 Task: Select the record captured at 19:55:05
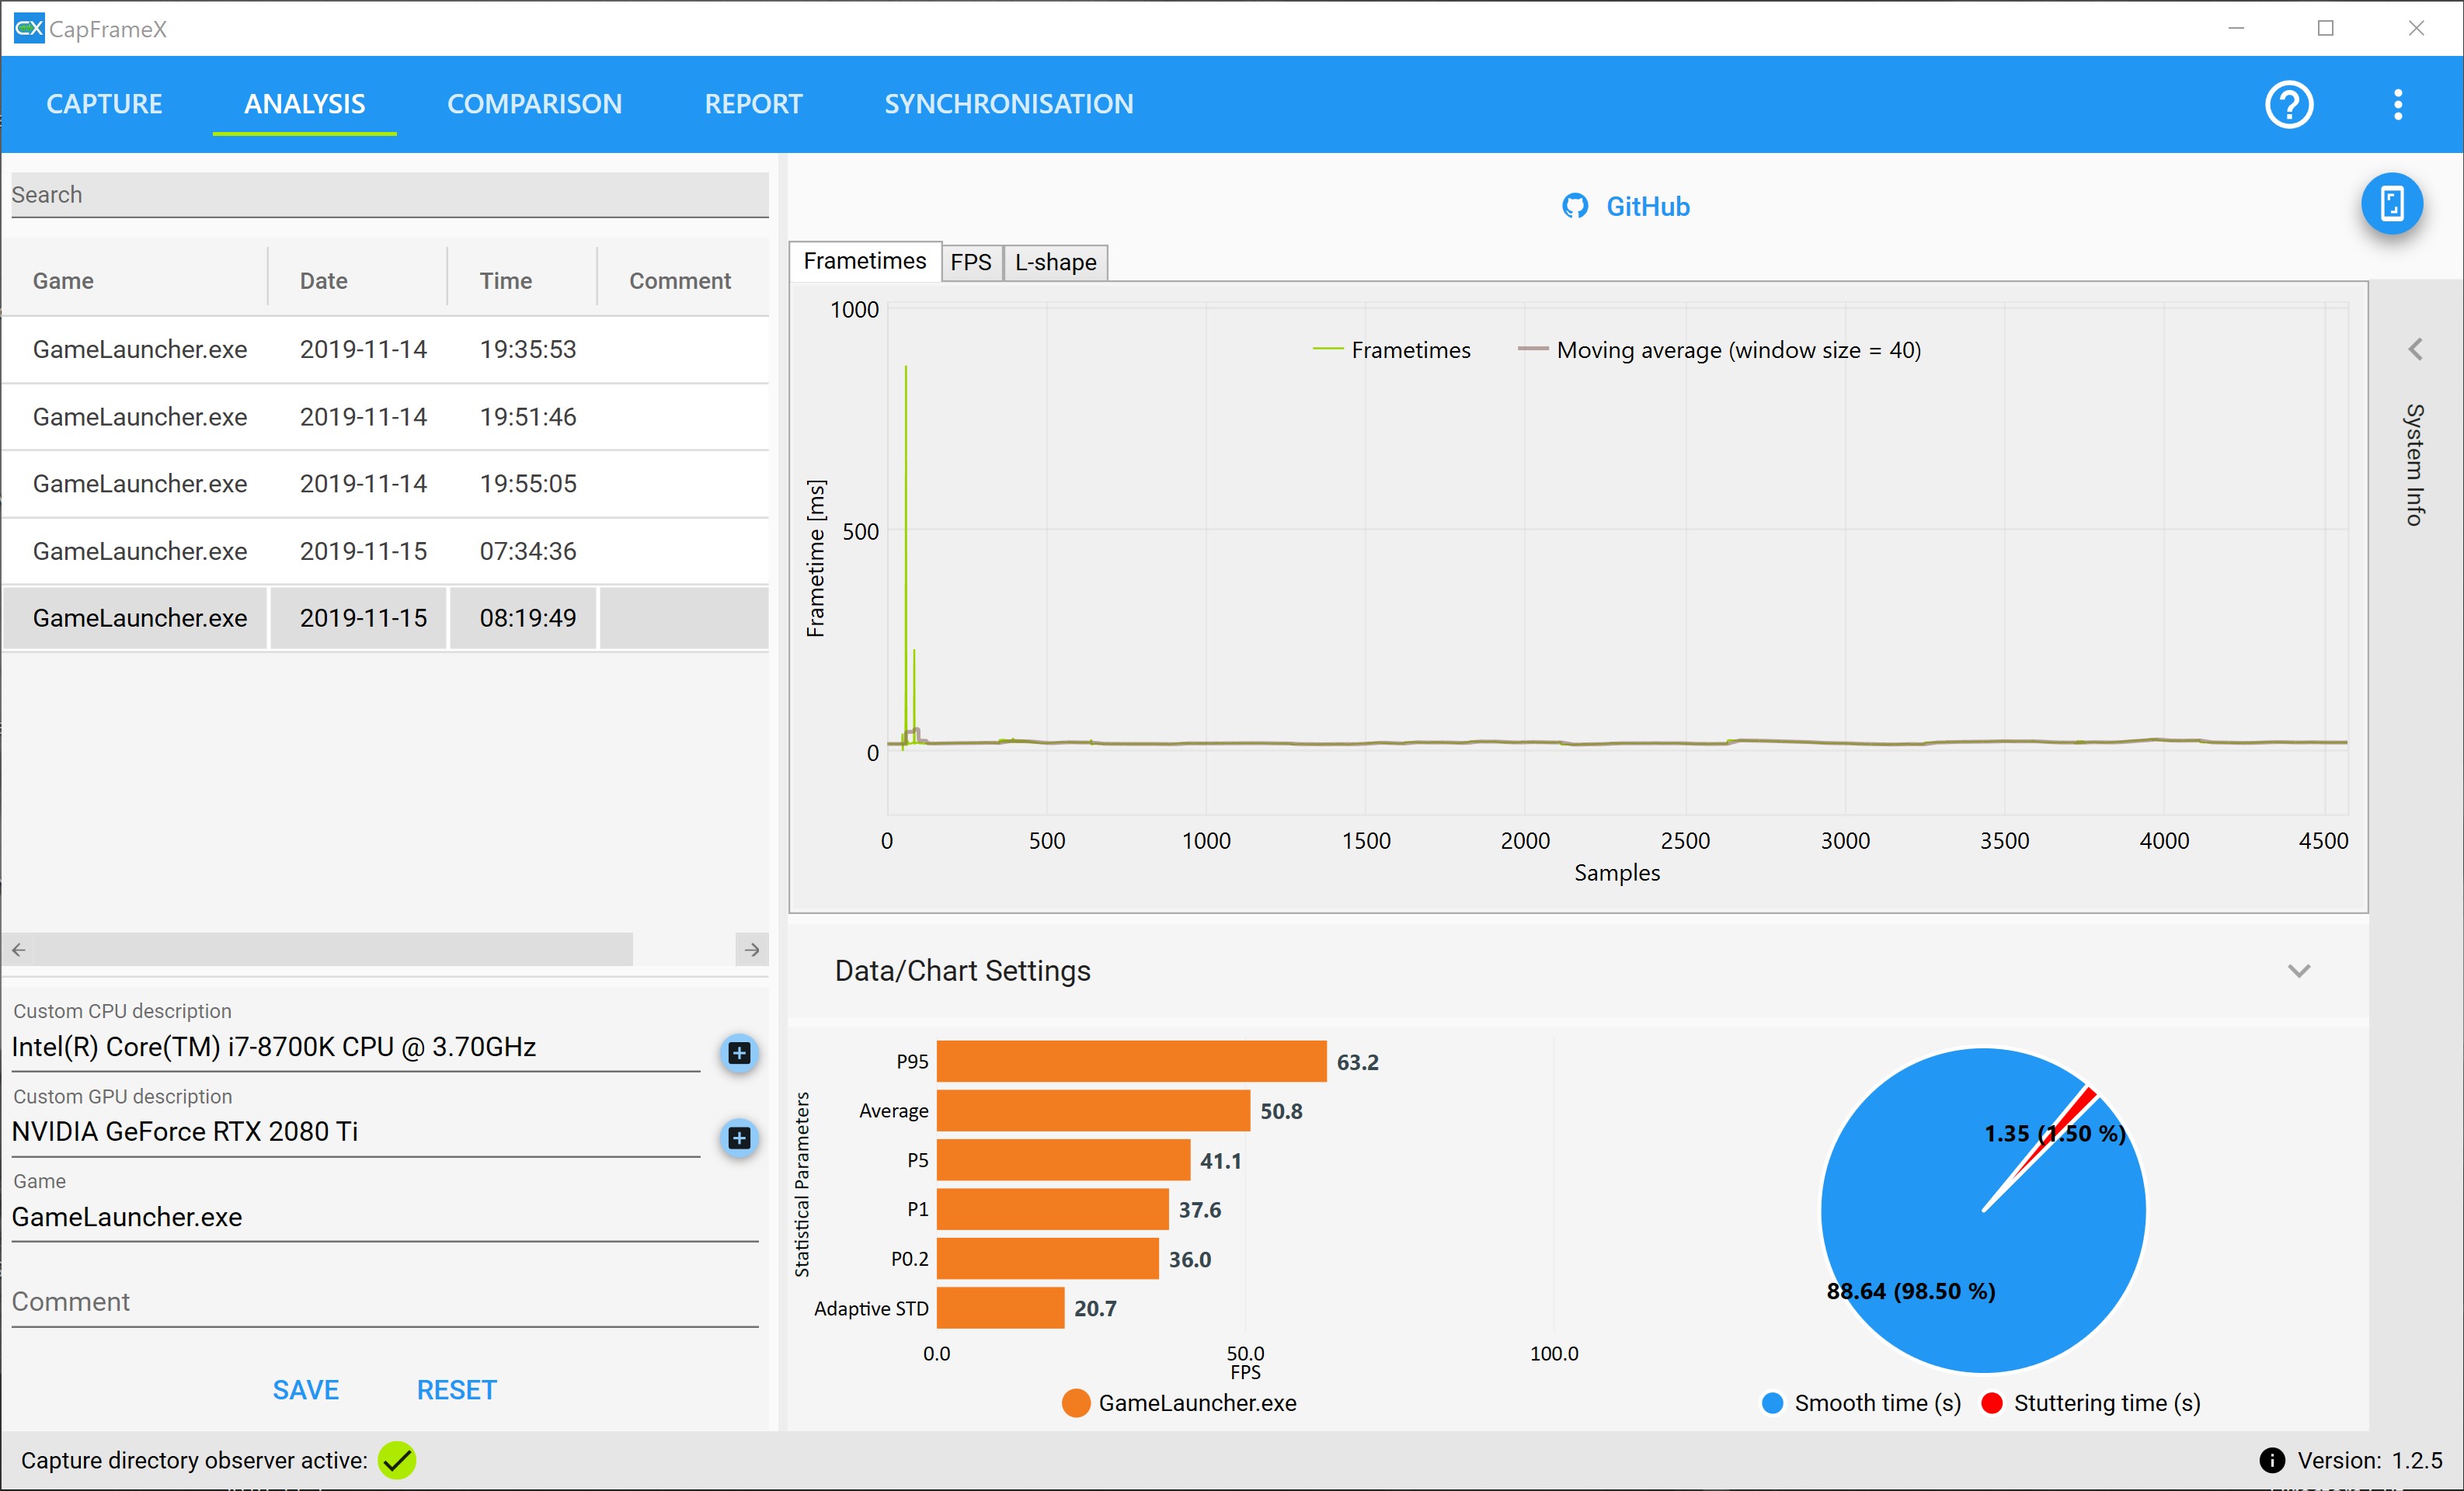[386, 483]
